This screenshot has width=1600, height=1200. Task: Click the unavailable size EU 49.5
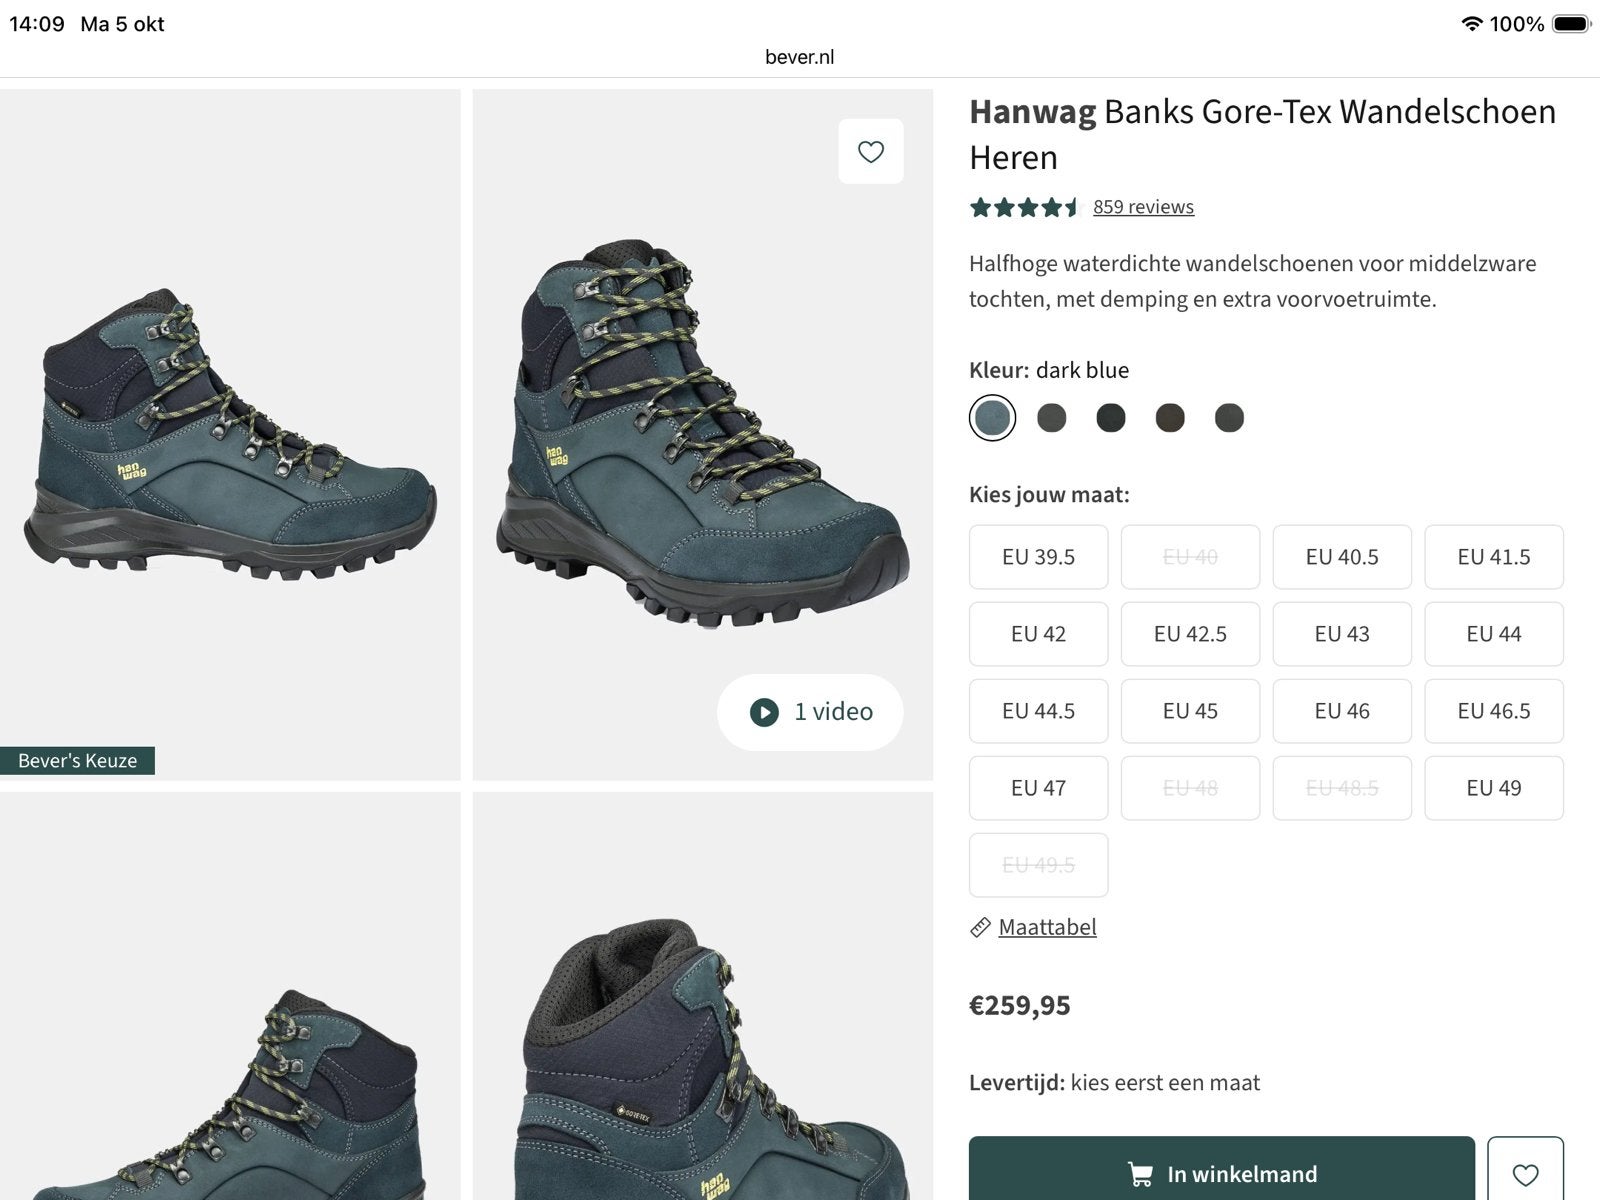coord(1038,865)
